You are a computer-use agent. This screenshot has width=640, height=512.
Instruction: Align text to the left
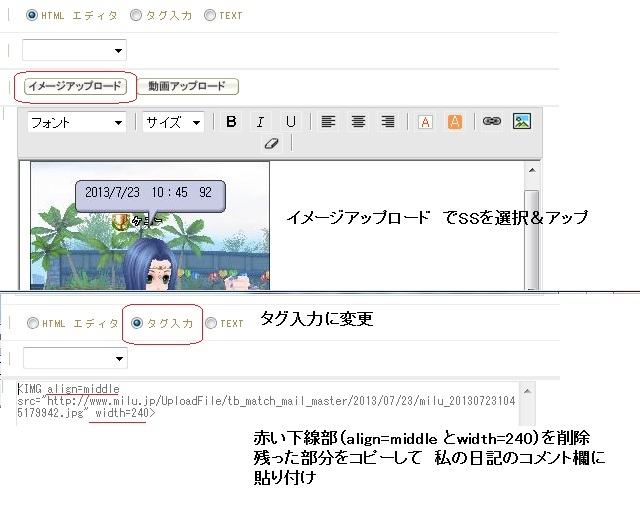click(x=328, y=122)
